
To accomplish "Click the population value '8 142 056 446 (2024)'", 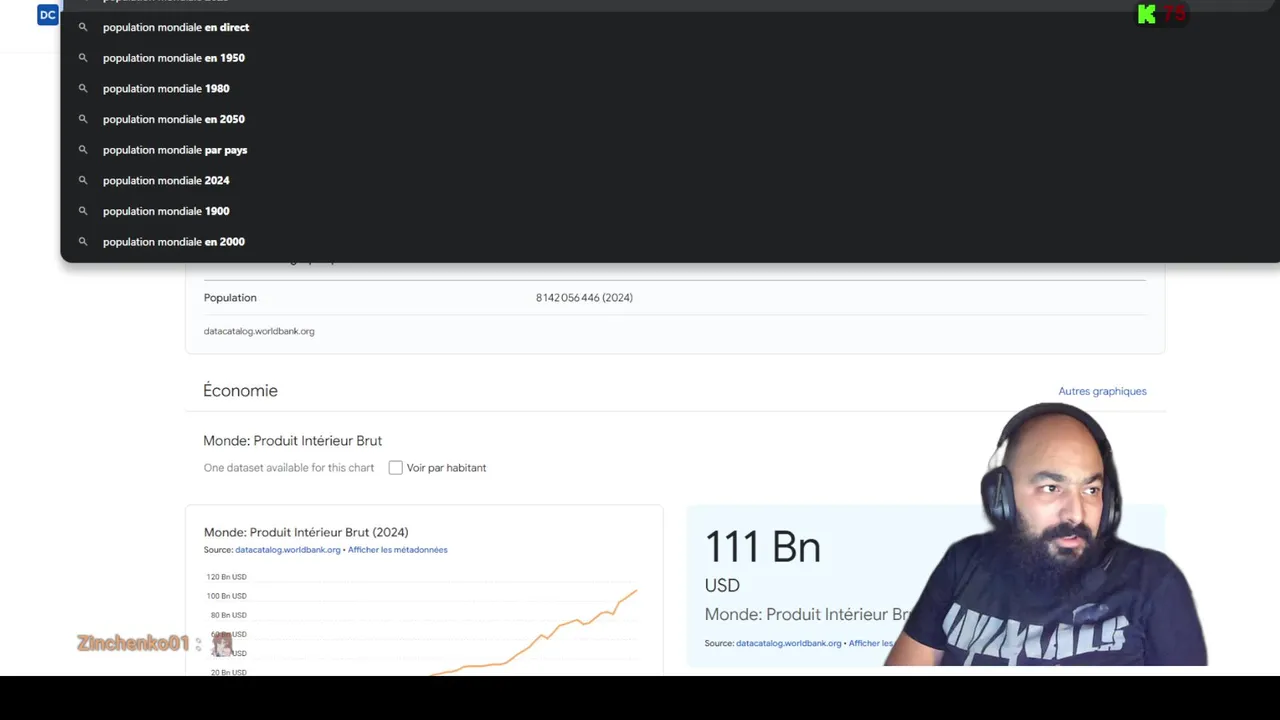I will [x=584, y=298].
